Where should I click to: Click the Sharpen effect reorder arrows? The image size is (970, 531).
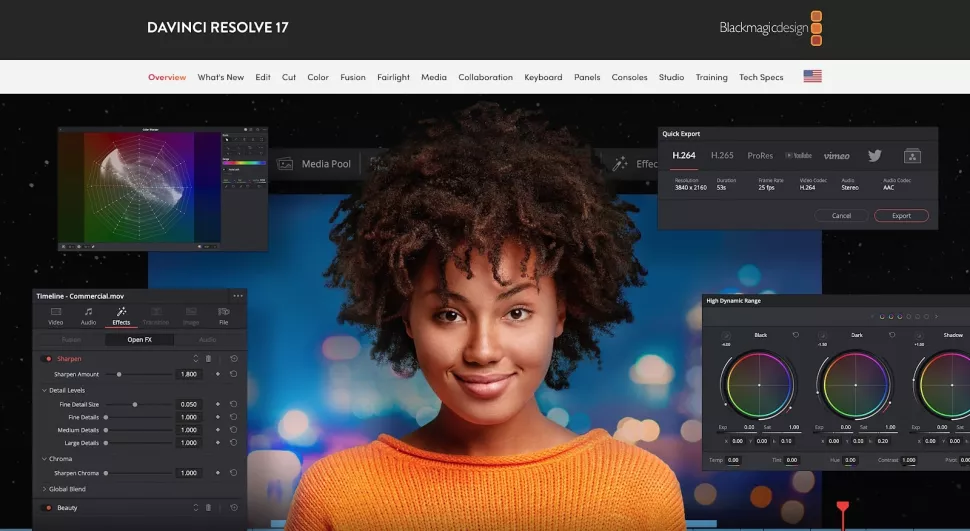(195, 358)
